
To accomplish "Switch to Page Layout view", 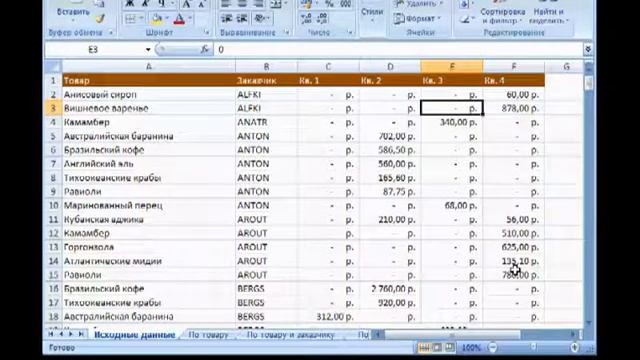I will (437, 348).
